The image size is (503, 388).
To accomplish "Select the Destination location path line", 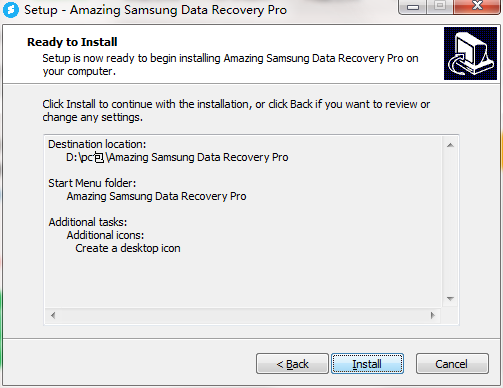I will (x=177, y=157).
